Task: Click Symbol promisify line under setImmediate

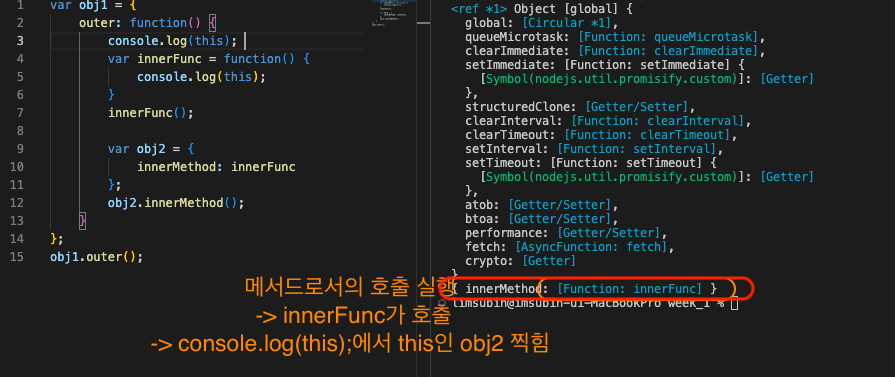Action: pyautogui.click(x=647, y=78)
